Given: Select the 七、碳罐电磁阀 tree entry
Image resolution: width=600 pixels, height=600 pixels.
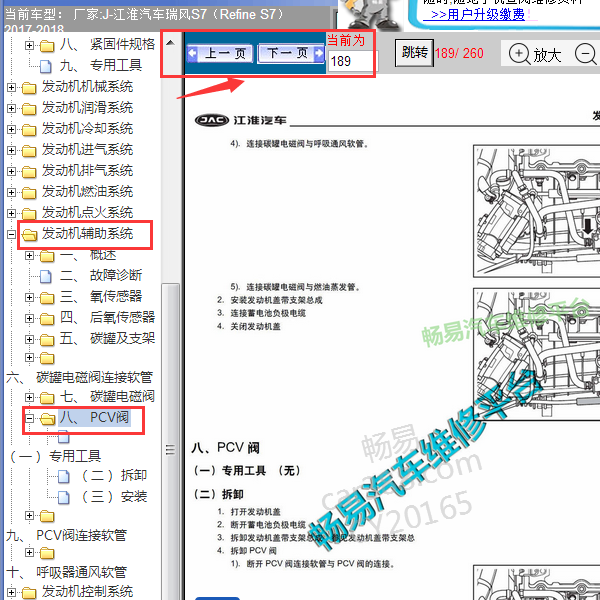Looking at the screenshot, I should (107, 396).
